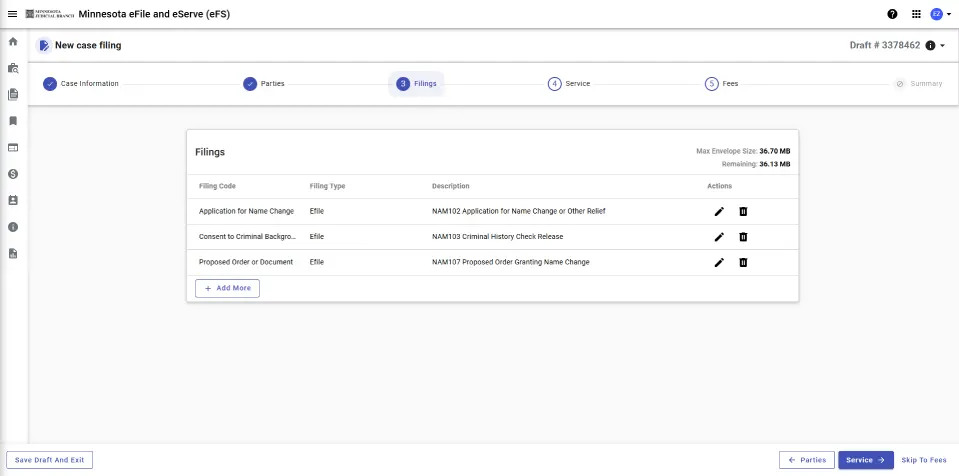Open the reports chart document sidebar icon

click(13, 253)
